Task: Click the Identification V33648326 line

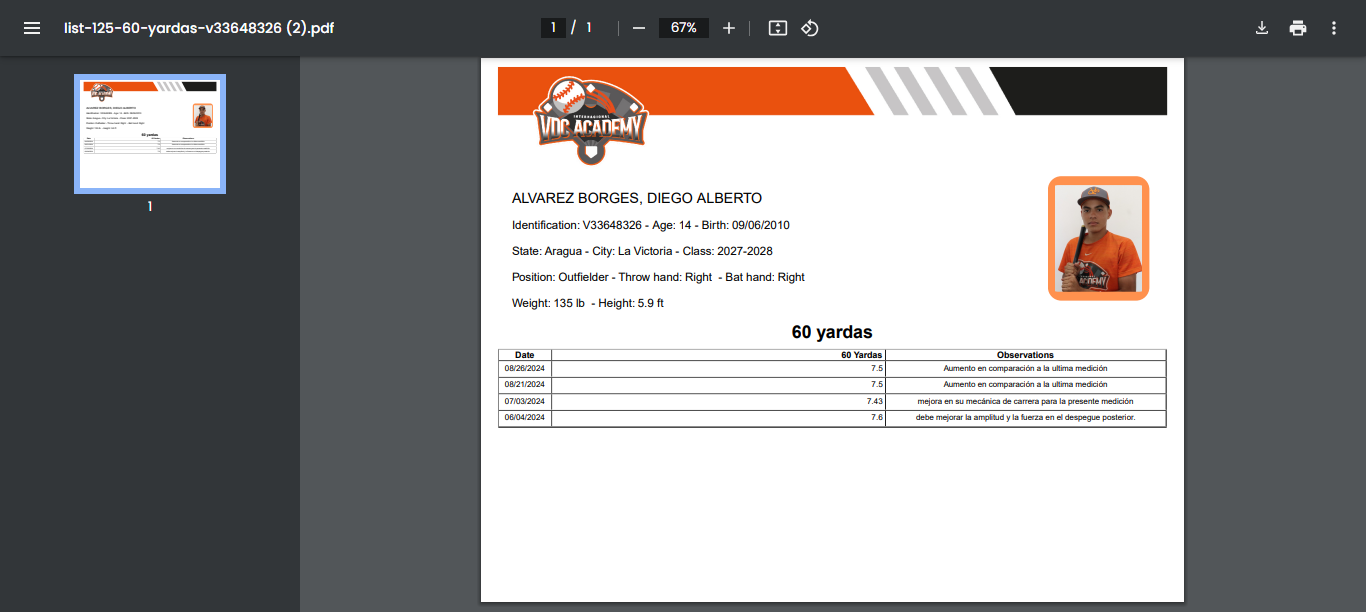Action: coord(651,225)
